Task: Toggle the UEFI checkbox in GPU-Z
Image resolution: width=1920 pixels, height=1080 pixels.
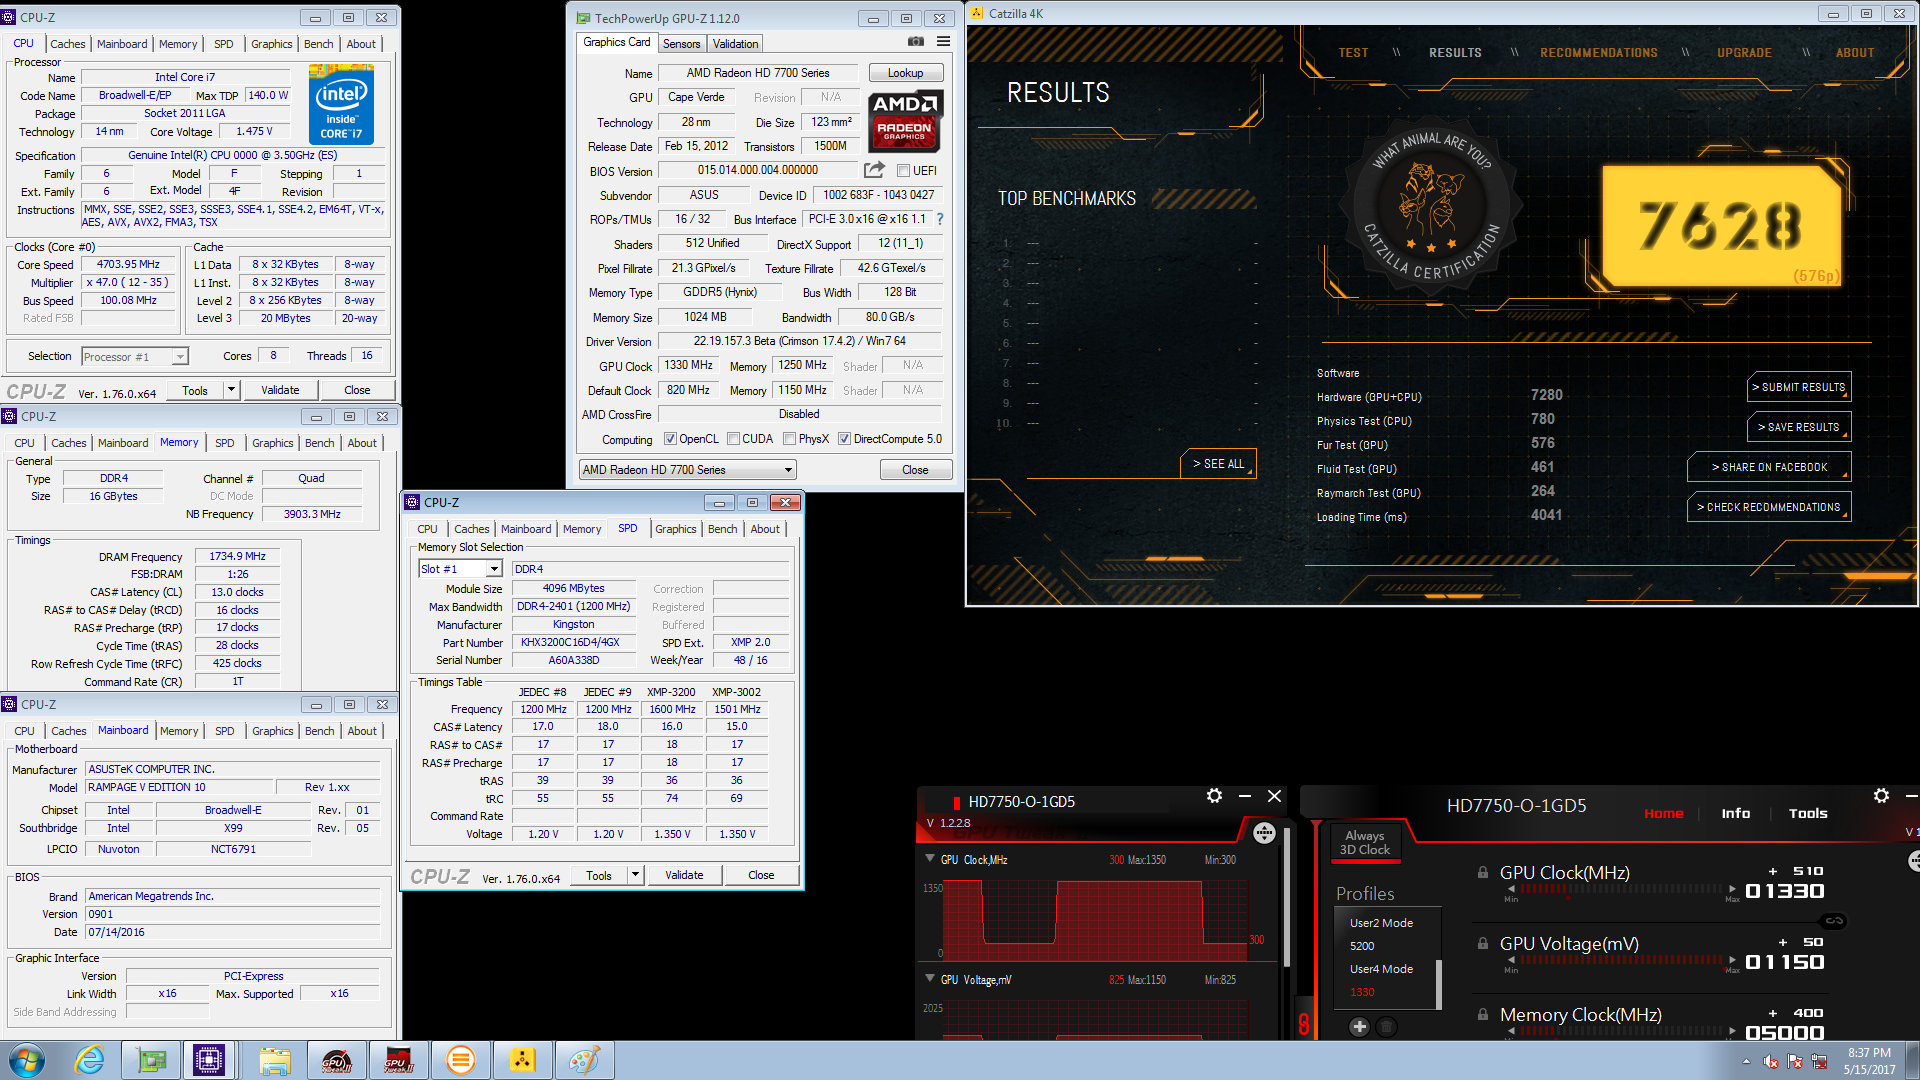Action: click(903, 171)
